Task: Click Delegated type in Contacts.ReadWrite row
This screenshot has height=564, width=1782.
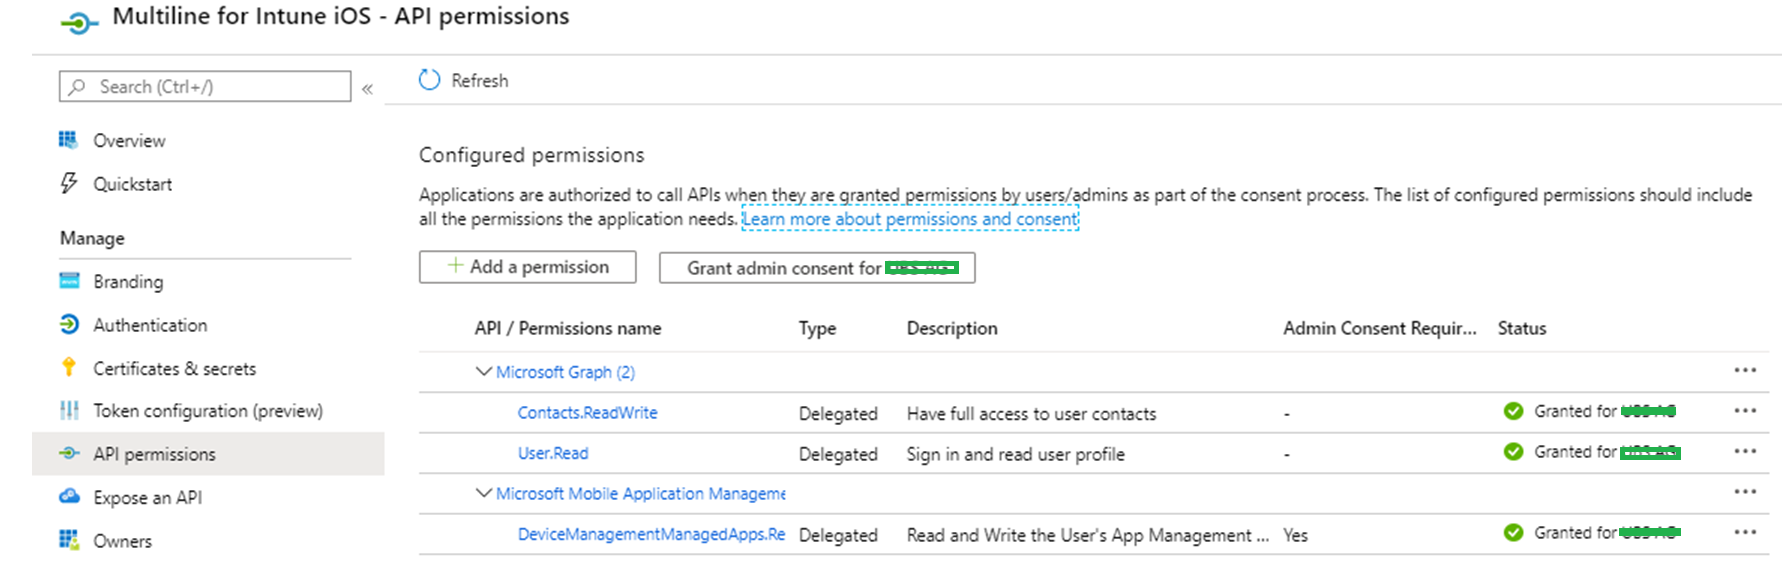Action: click(838, 414)
